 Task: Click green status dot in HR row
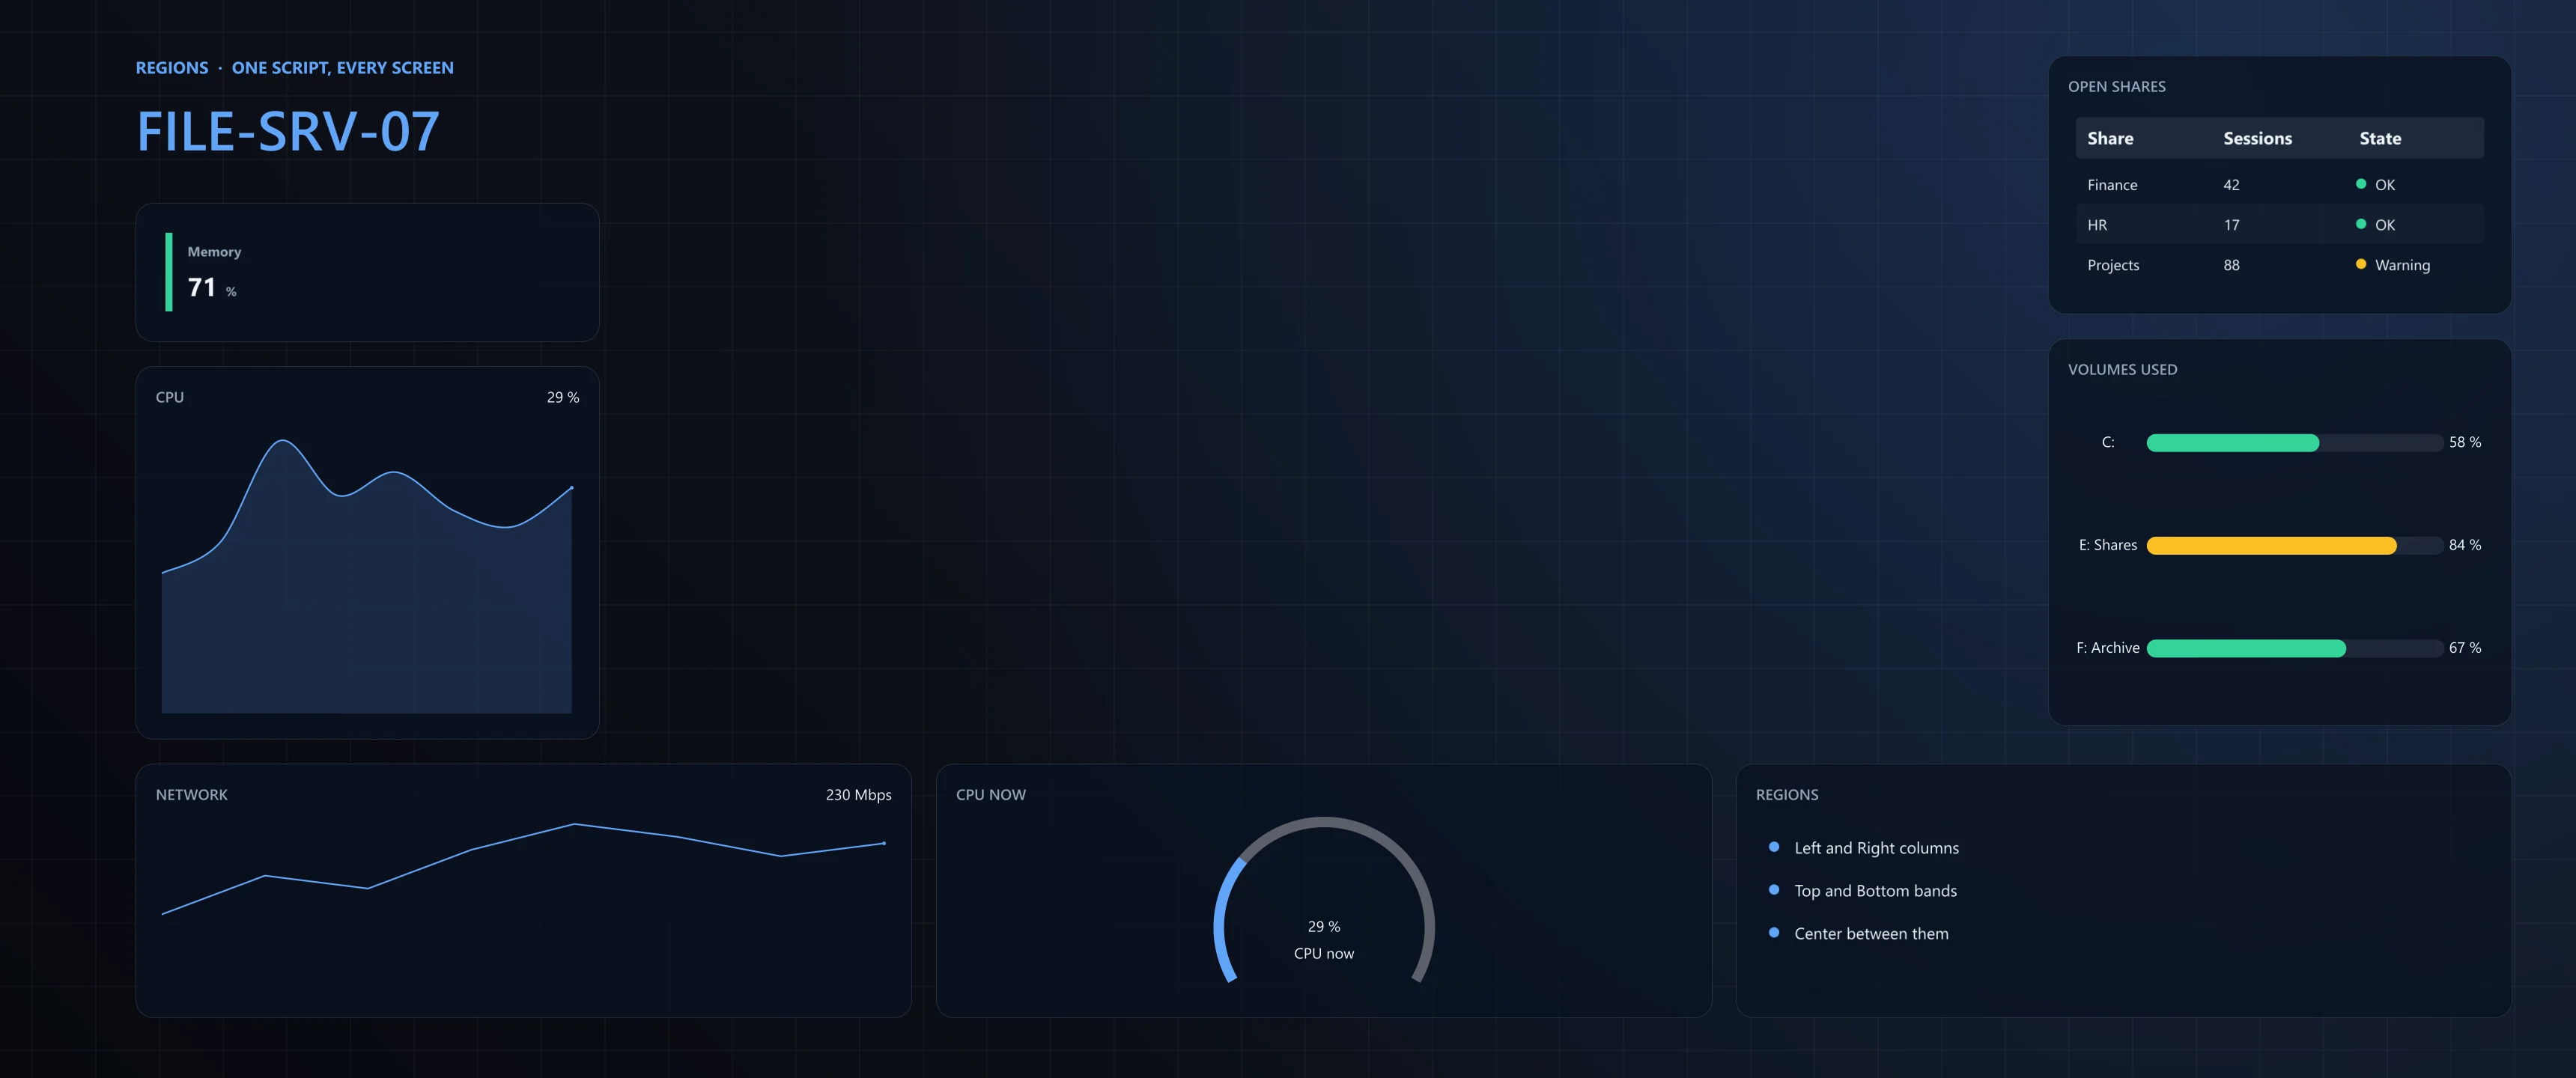2361,224
